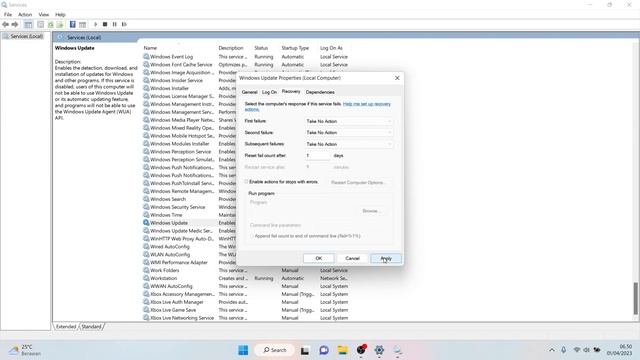
Task: Click gear icon beside Windows Update service
Action: click(x=146, y=223)
